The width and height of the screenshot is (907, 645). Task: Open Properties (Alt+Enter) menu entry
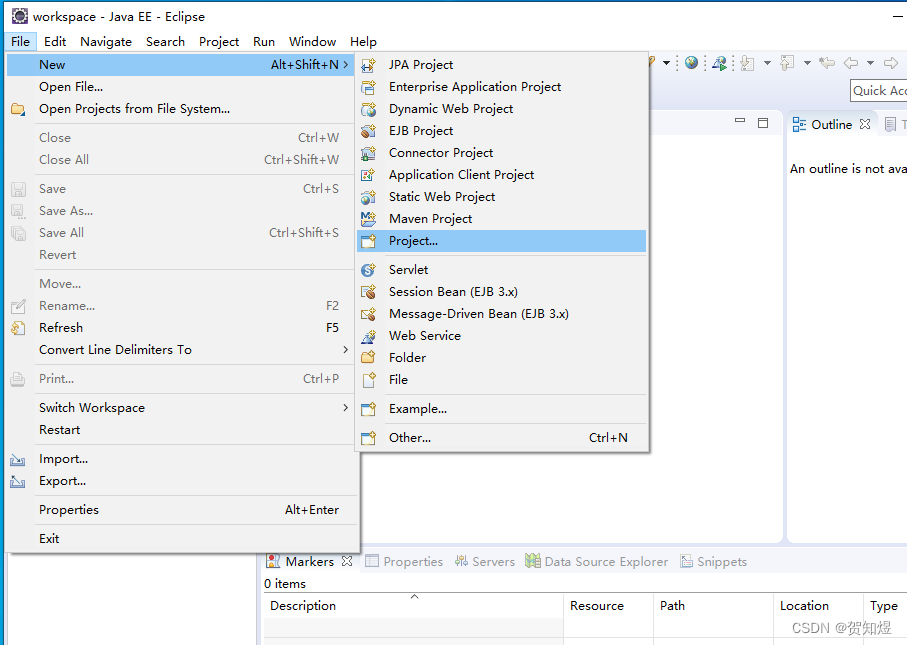coord(180,510)
